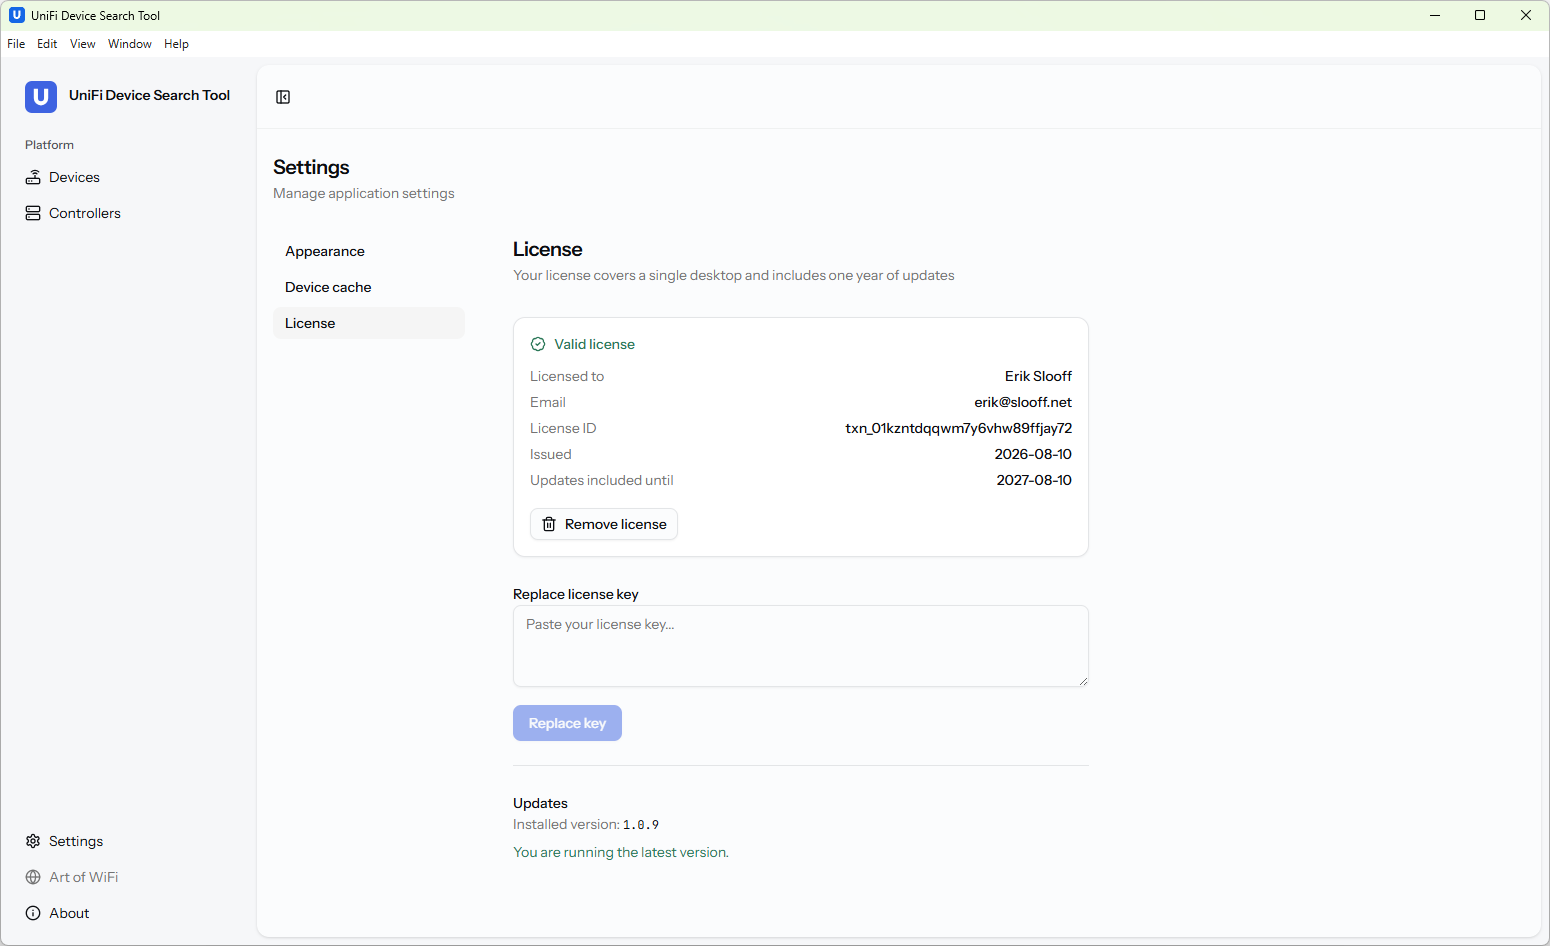
Task: Open Settings from the sidebar
Action: tap(128, 841)
